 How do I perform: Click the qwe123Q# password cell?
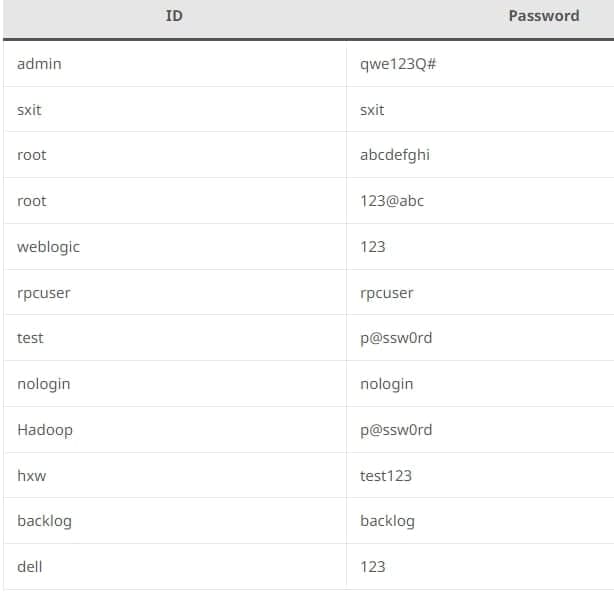pyautogui.click(x=398, y=64)
